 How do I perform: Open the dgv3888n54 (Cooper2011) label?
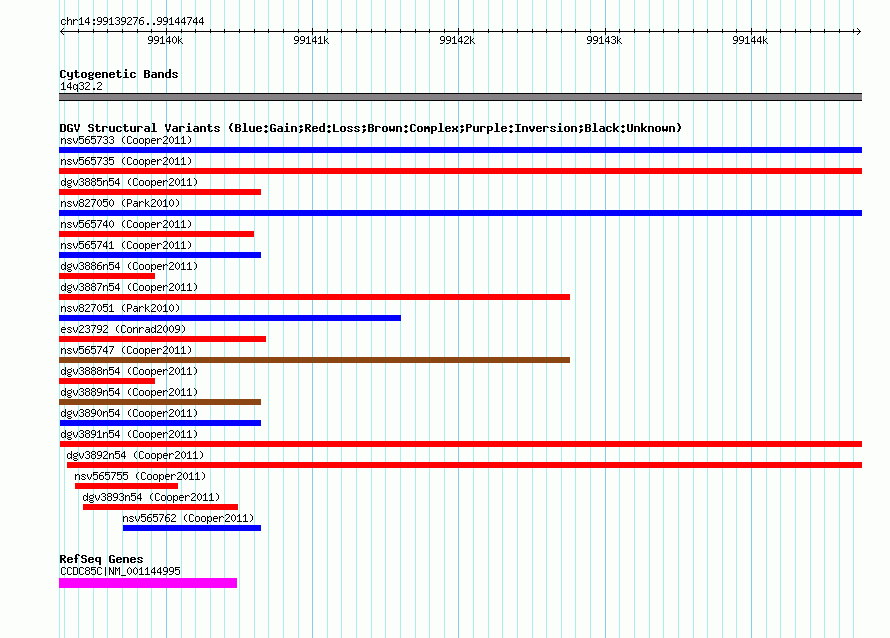click(129, 371)
